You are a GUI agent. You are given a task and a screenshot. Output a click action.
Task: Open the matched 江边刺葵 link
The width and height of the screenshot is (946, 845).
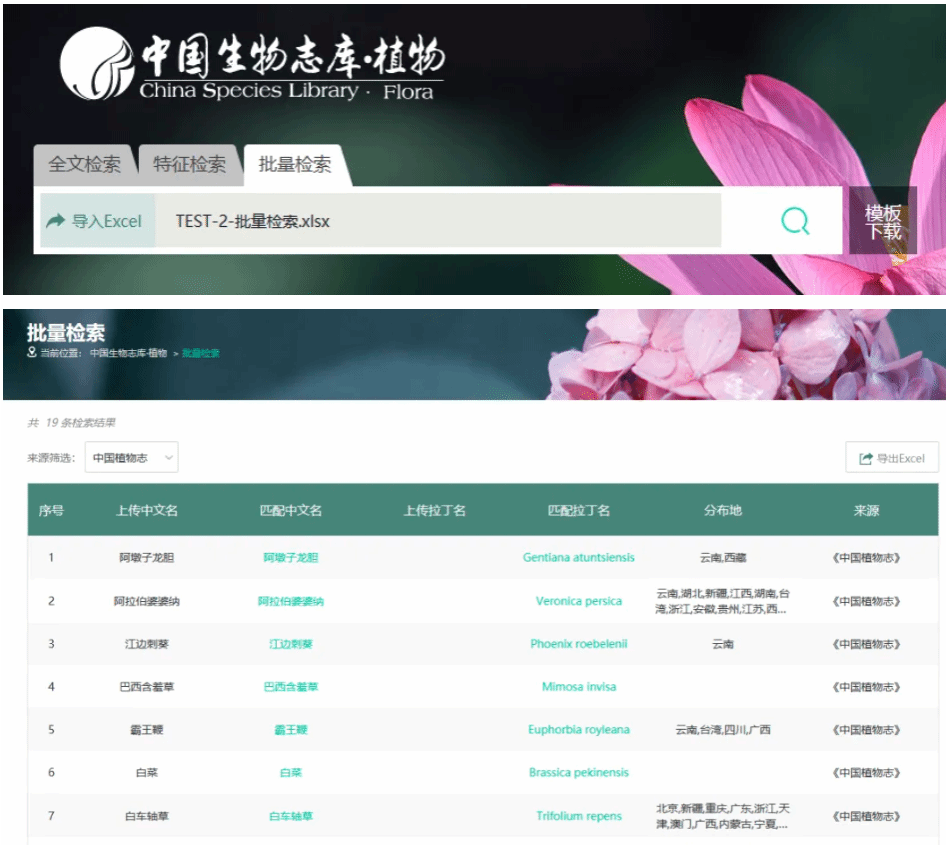291,644
